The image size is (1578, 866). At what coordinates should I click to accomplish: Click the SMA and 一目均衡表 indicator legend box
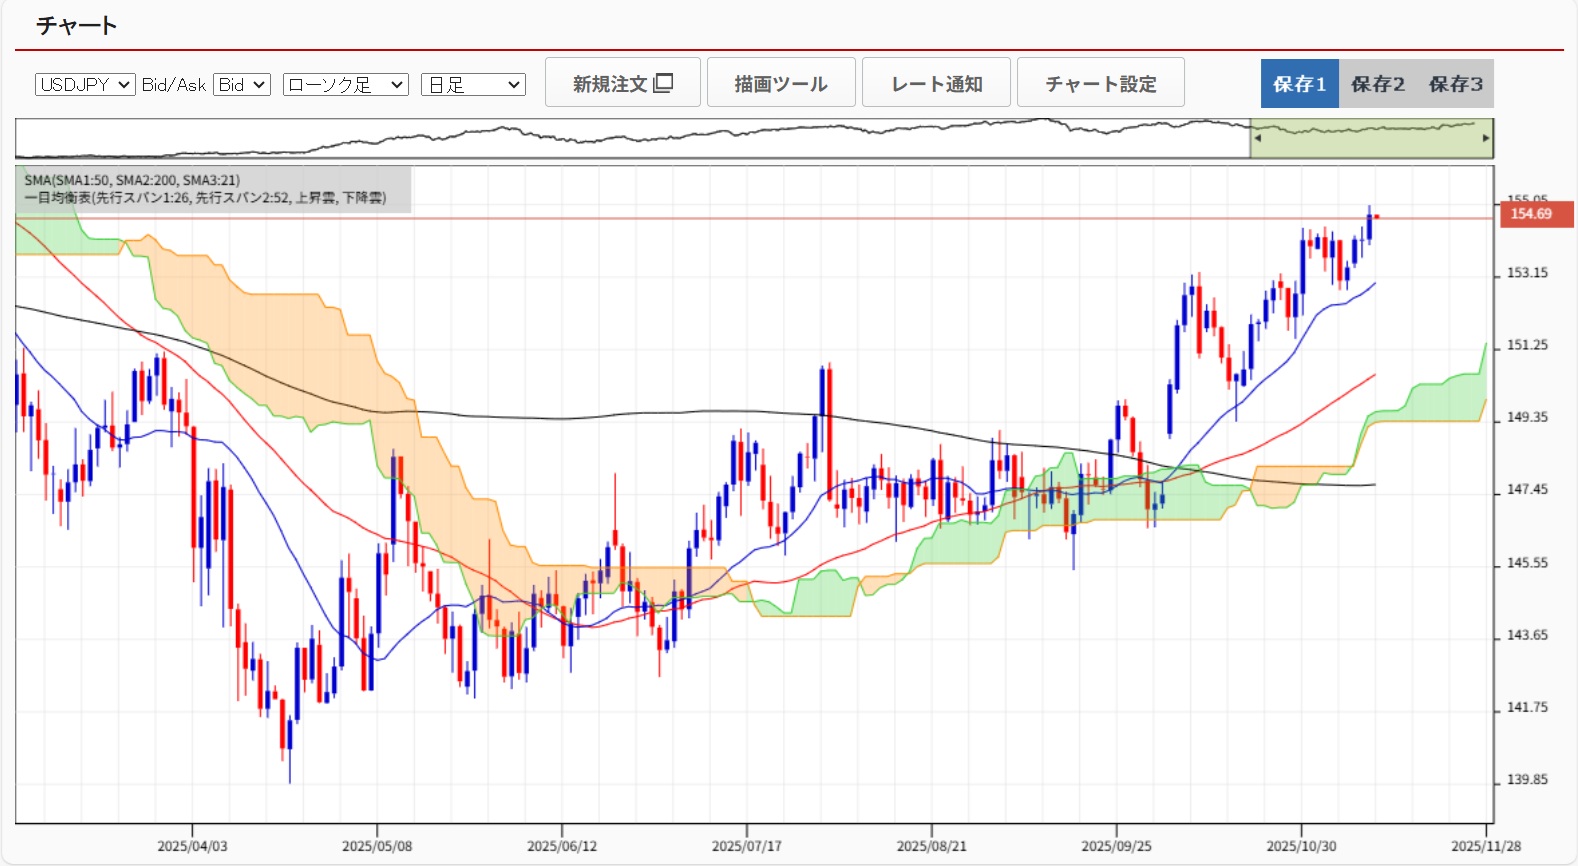pos(213,189)
